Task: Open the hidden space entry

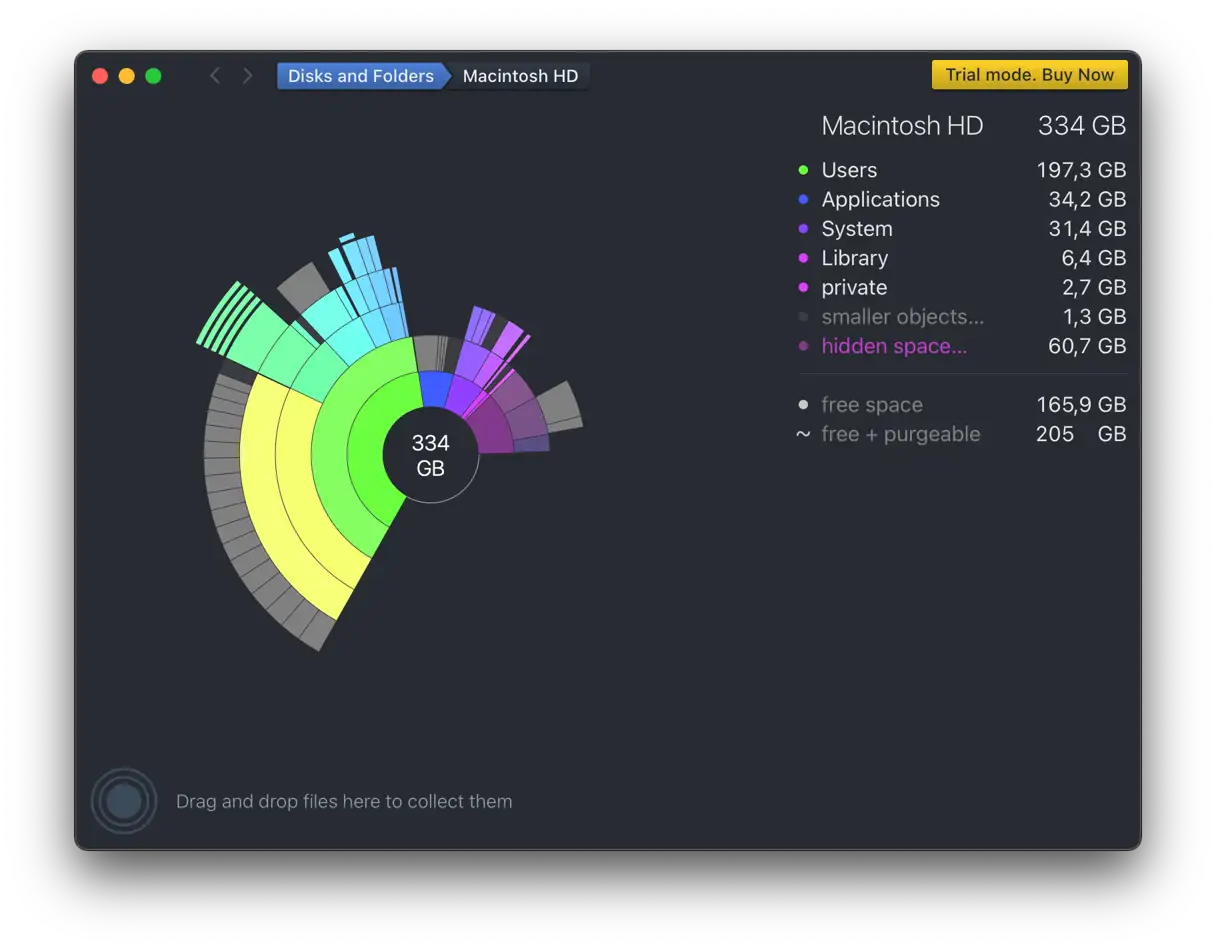Action: tap(894, 346)
